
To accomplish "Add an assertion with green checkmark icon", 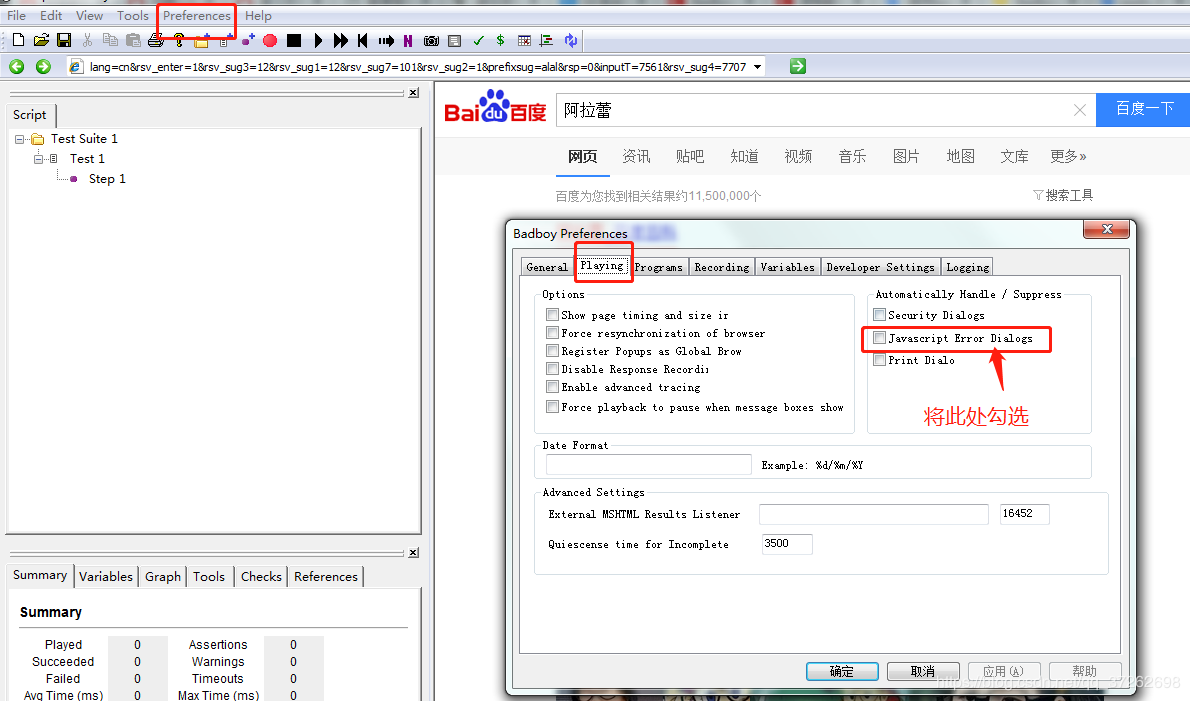I will [478, 41].
